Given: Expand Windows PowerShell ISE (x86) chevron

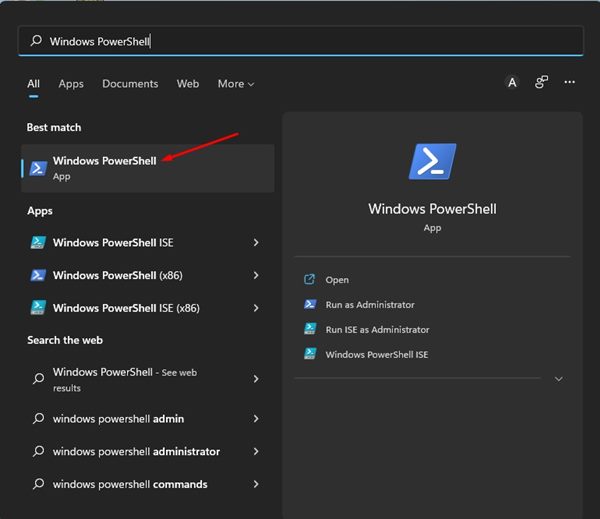Looking at the screenshot, I should 256,308.
